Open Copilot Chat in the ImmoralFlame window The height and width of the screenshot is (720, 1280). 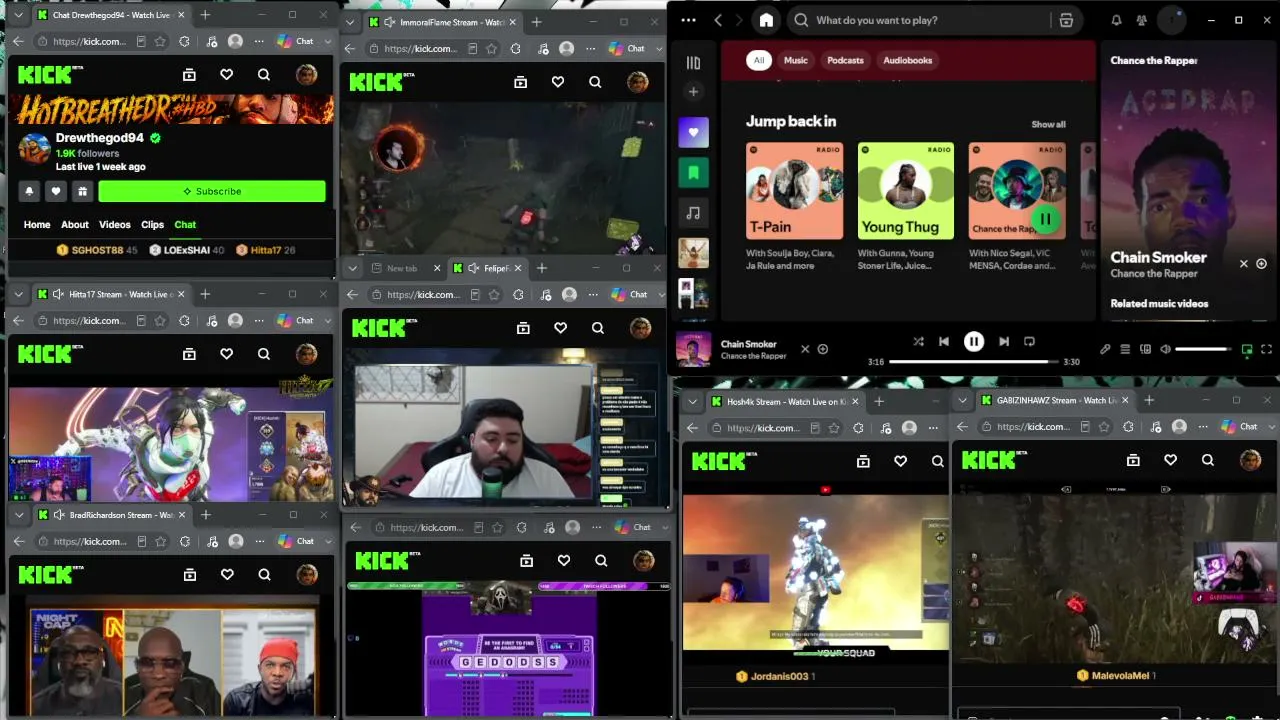(x=628, y=48)
